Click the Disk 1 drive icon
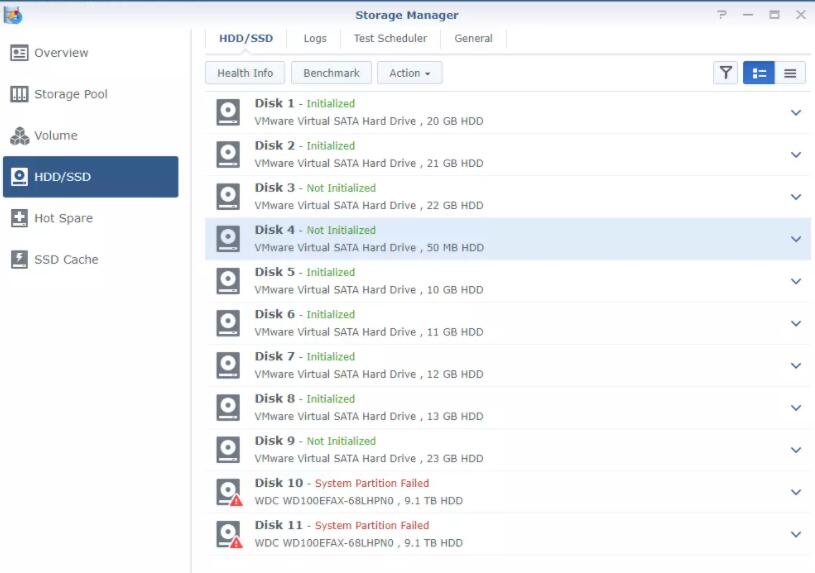The height and width of the screenshot is (573, 815). click(x=229, y=112)
